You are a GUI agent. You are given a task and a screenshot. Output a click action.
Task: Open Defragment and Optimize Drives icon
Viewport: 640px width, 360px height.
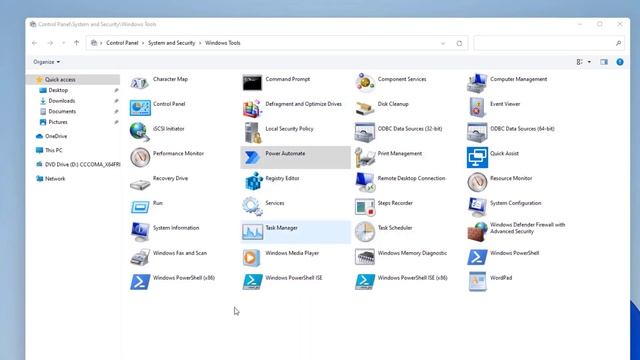(x=252, y=108)
